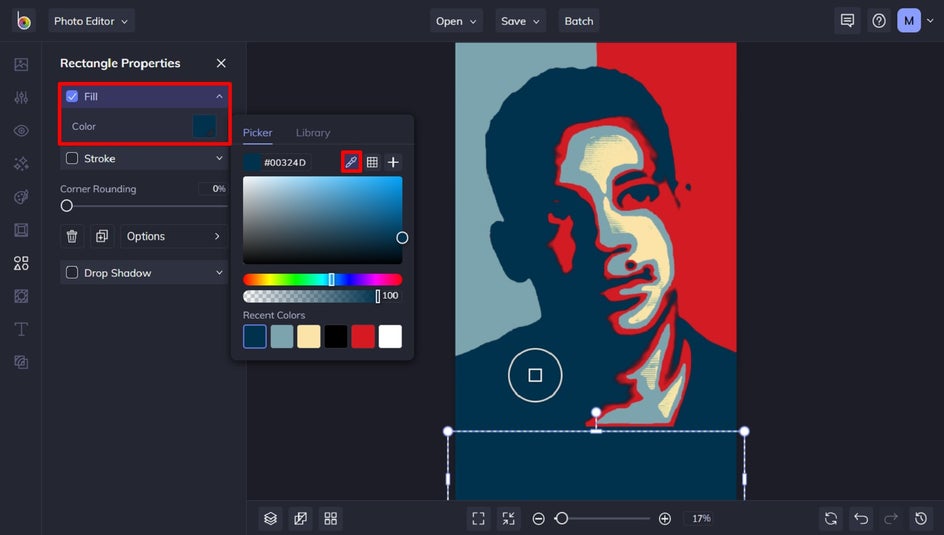Enable the Drop Shadow checkbox

(x=72, y=273)
